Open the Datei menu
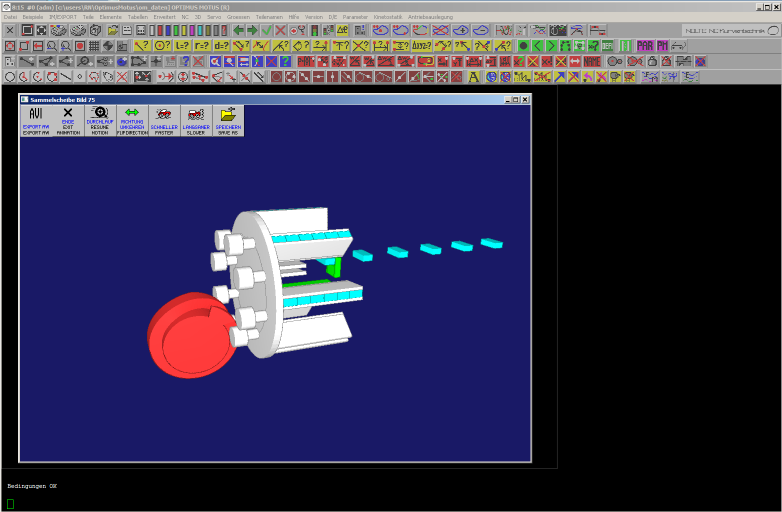This screenshot has width=782, height=512. [11, 17]
